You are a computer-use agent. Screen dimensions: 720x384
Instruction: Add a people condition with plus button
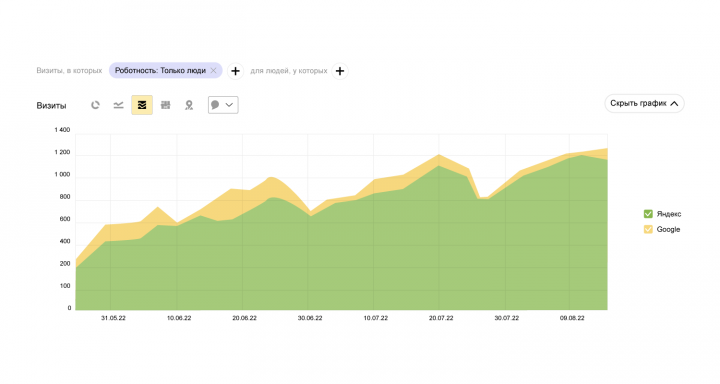pyautogui.click(x=340, y=71)
